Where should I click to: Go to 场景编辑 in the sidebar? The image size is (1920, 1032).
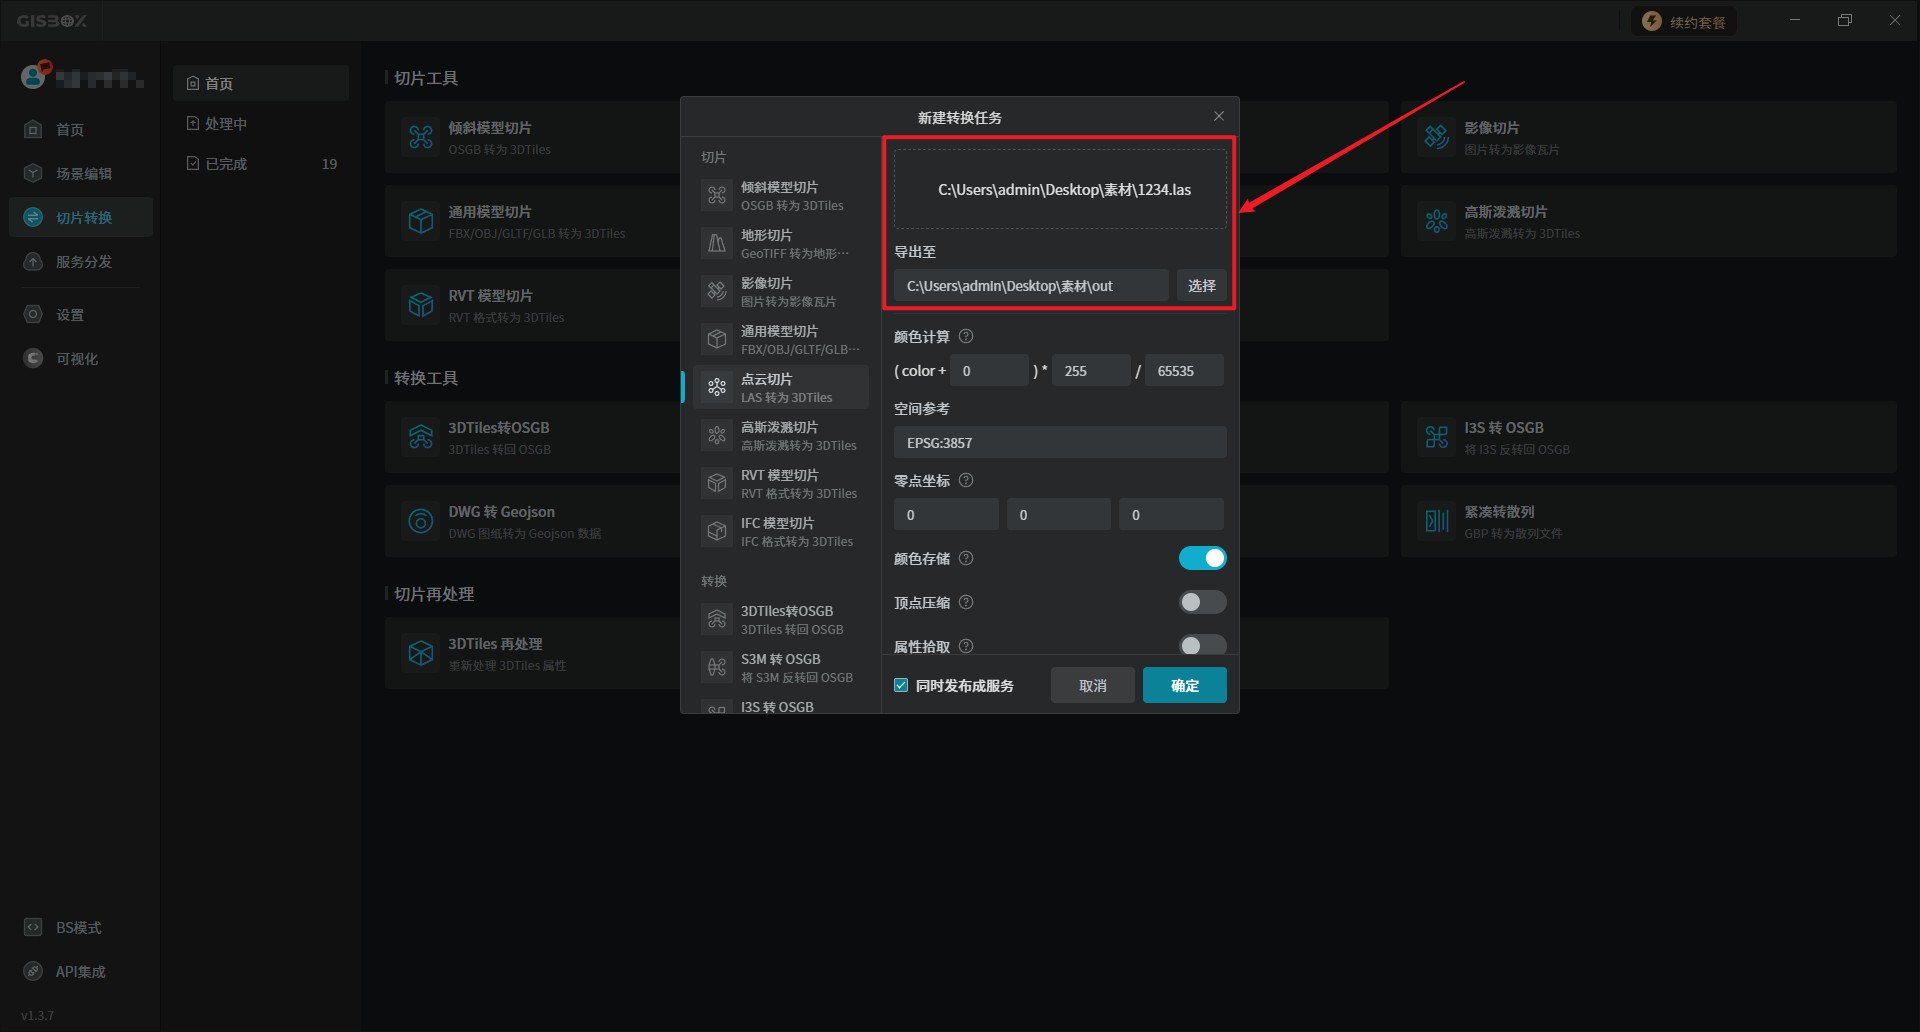point(83,174)
